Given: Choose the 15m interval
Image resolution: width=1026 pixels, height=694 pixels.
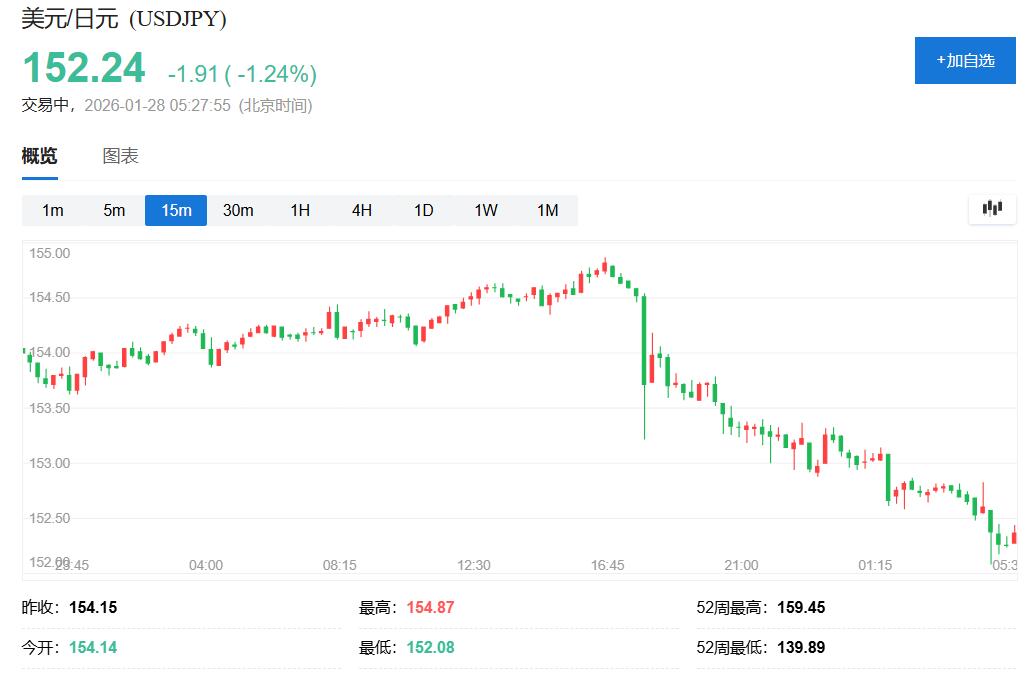Looking at the screenshot, I should [x=176, y=210].
